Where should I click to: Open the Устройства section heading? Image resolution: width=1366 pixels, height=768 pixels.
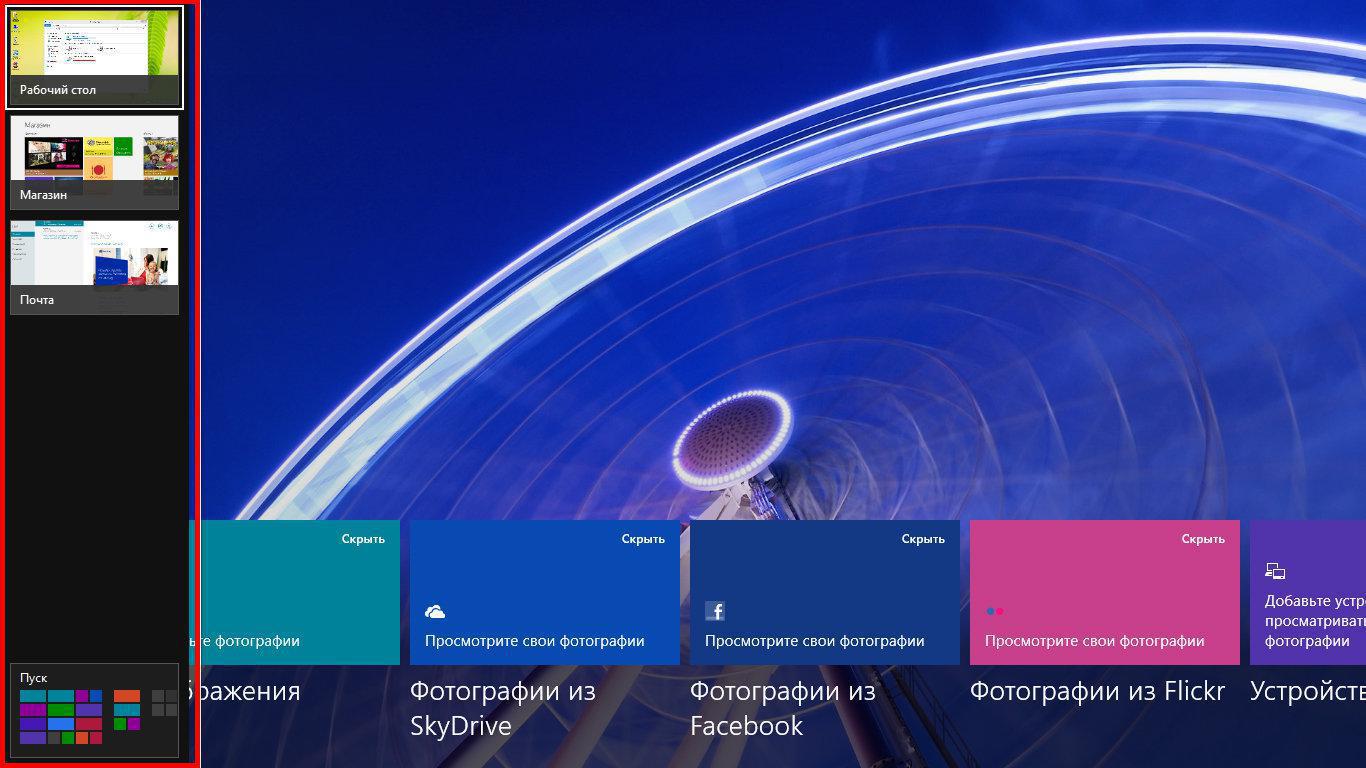coord(1308,691)
